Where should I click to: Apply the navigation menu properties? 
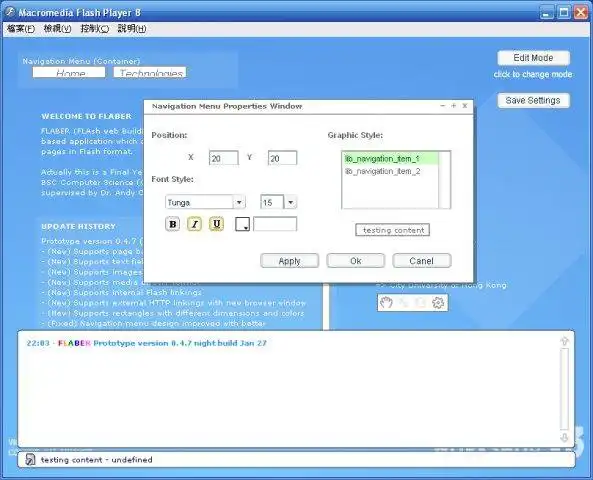coord(290,261)
